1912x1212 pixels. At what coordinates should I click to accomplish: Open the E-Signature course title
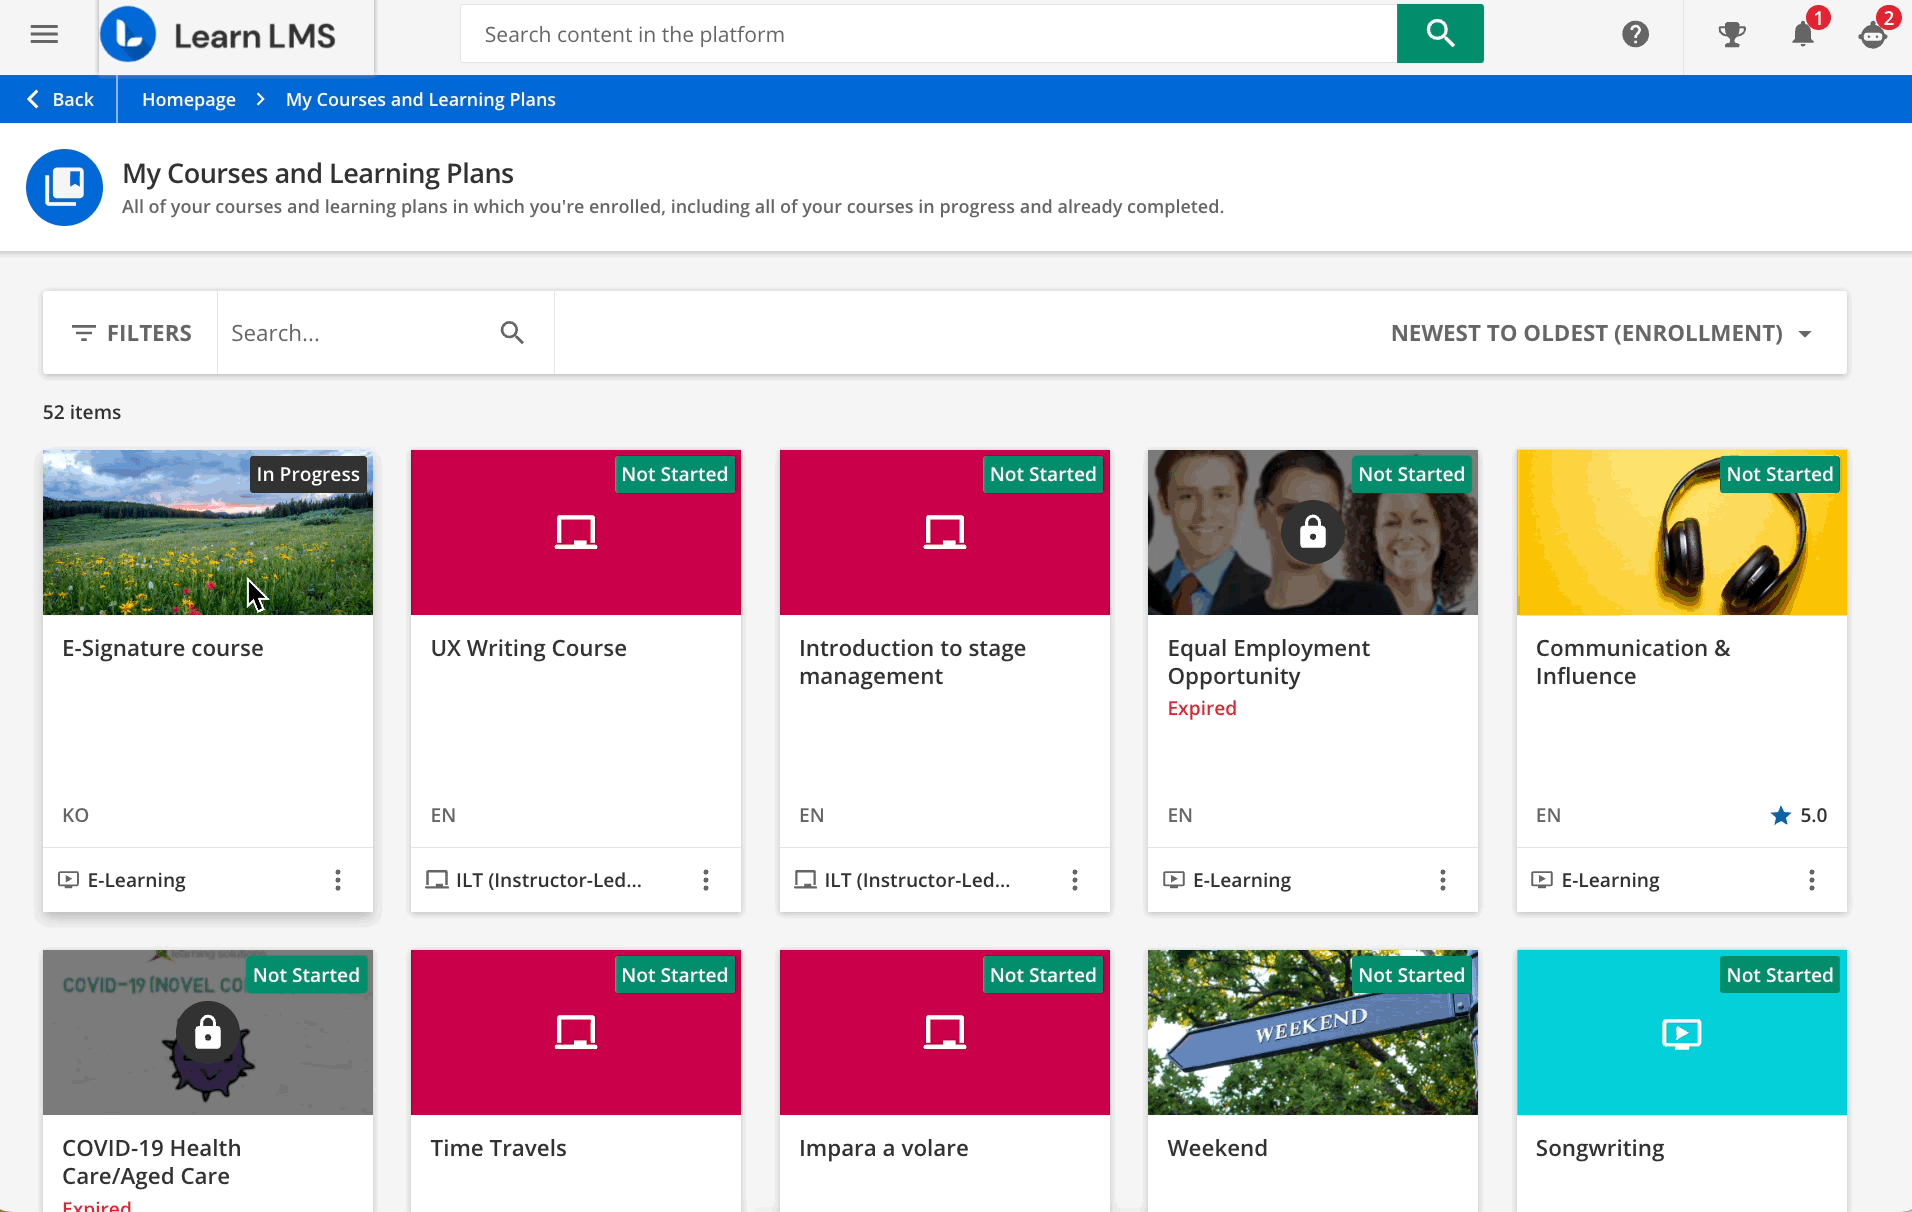(x=163, y=648)
